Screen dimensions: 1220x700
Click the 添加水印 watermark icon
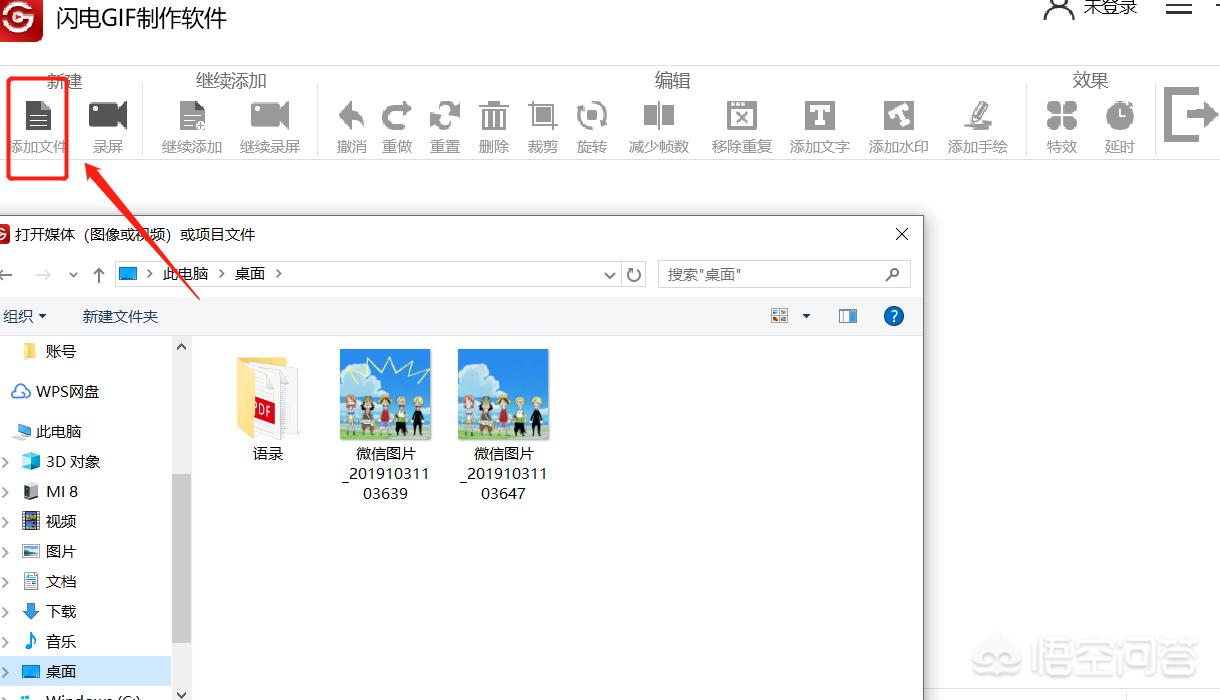898,117
